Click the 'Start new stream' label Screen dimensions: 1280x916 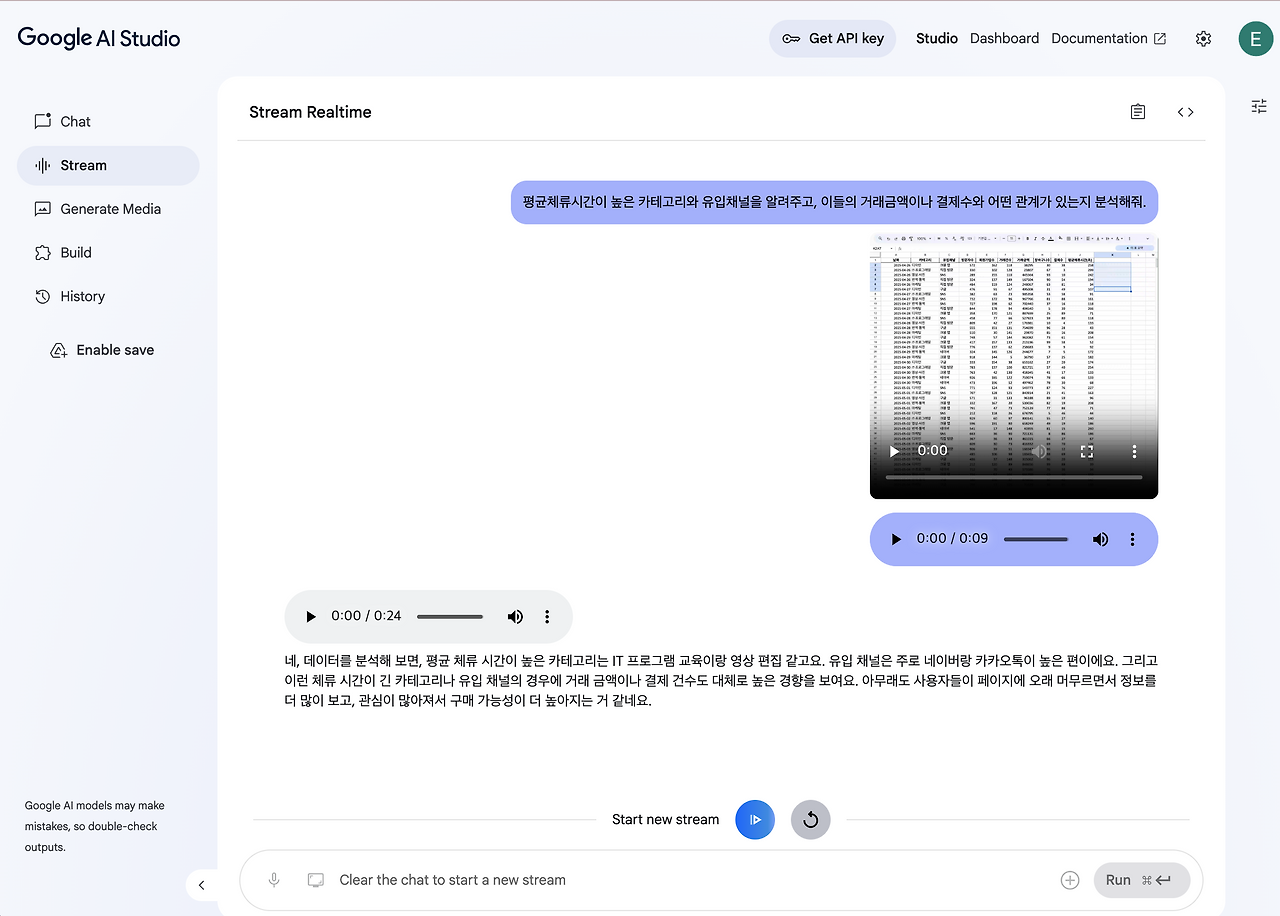[665, 820]
